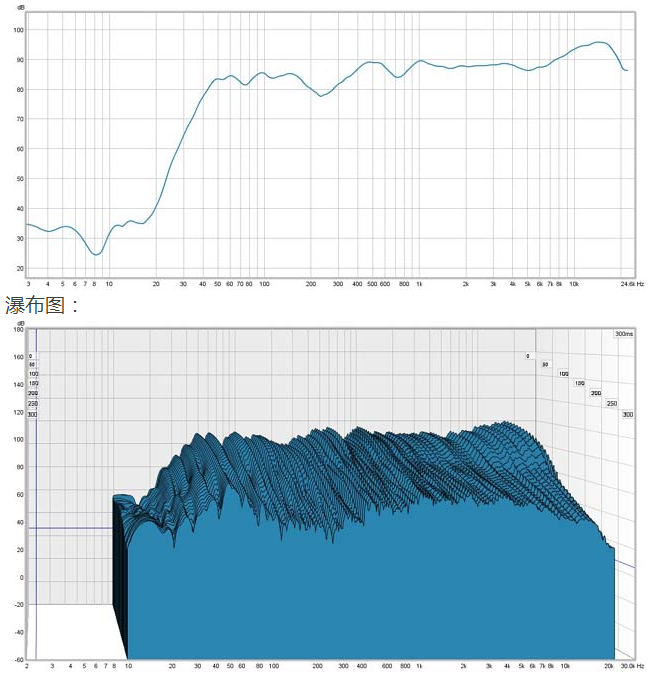
Task: Click the 0 label on the diagonal time axis
Action: 528,356
